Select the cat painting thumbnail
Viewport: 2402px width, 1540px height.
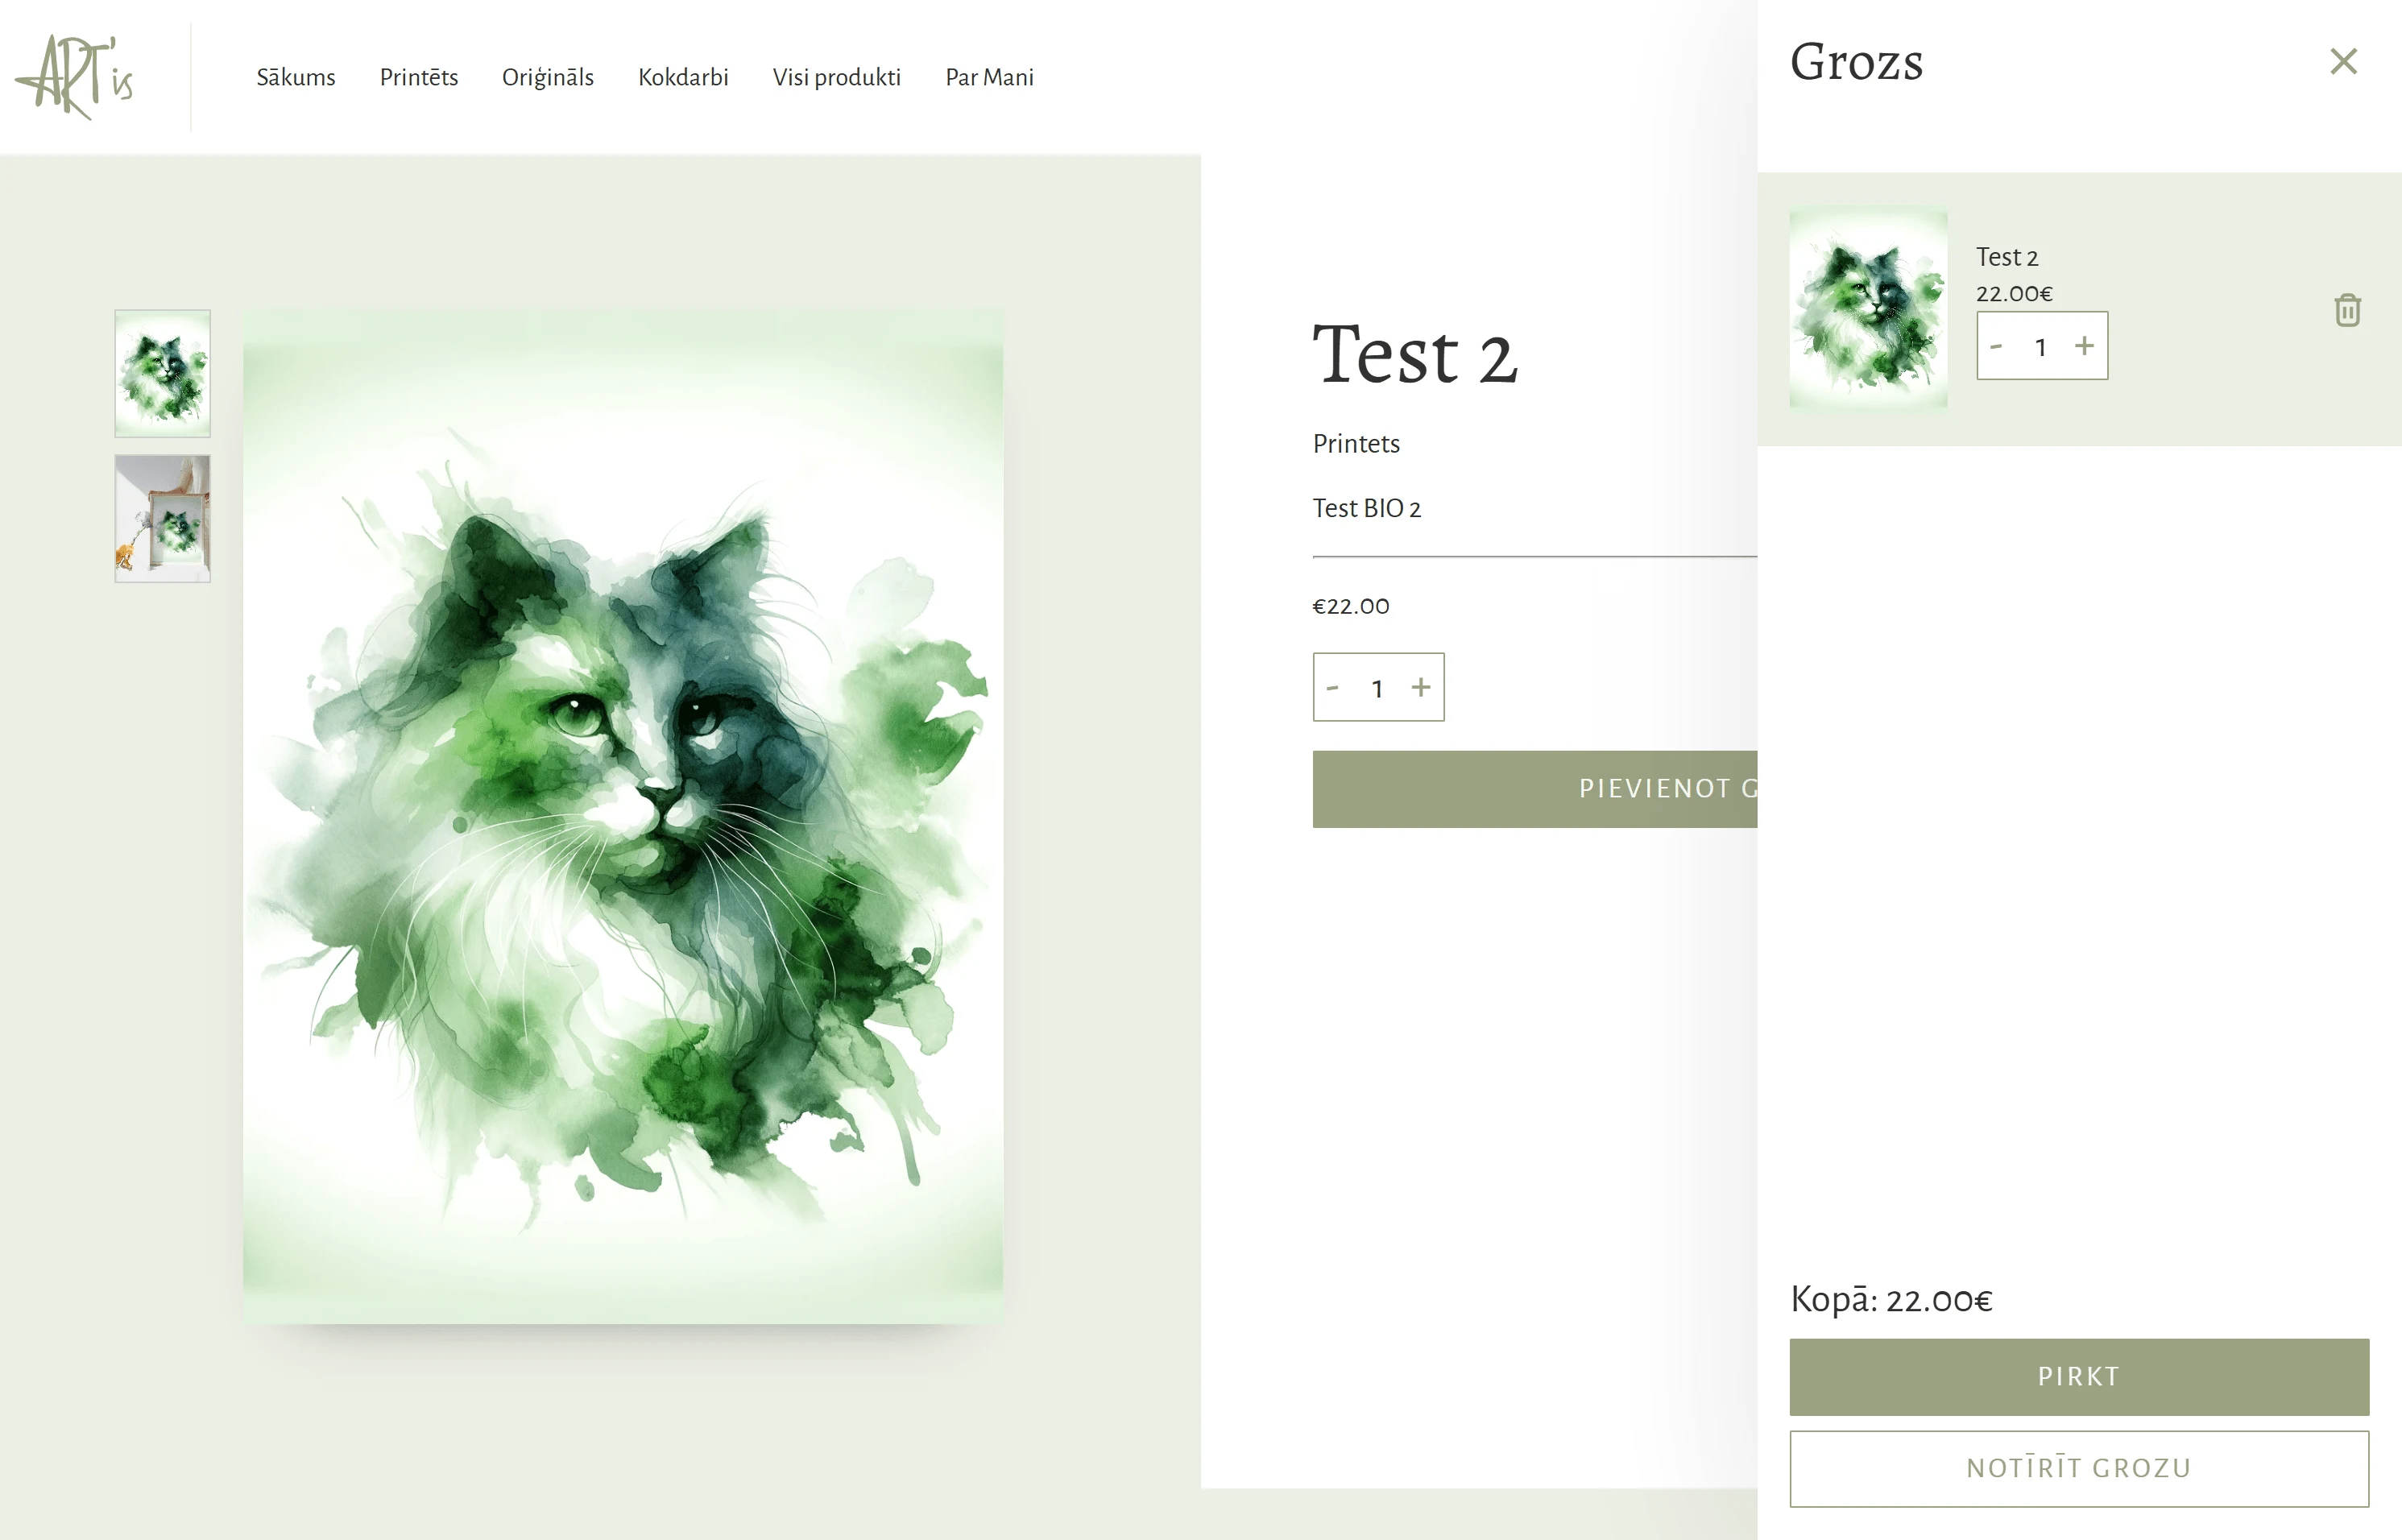click(x=162, y=373)
